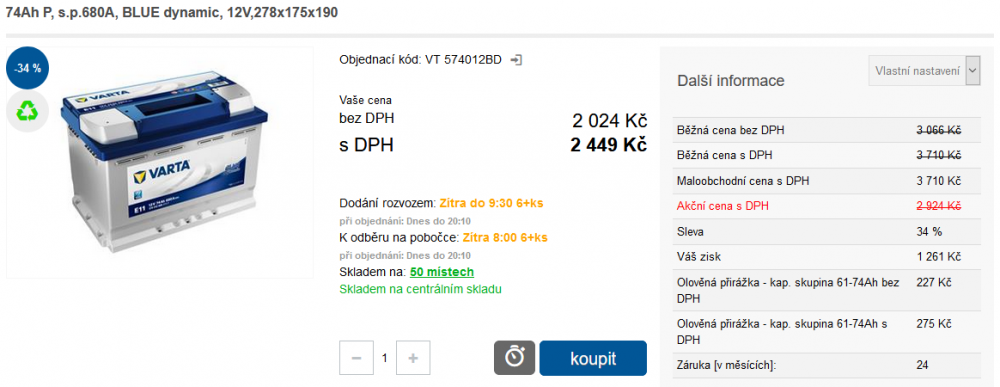Viewport: 1000px width, 387px height.
Task: Click Skladem na centrálním skladu text
Action: point(420,289)
